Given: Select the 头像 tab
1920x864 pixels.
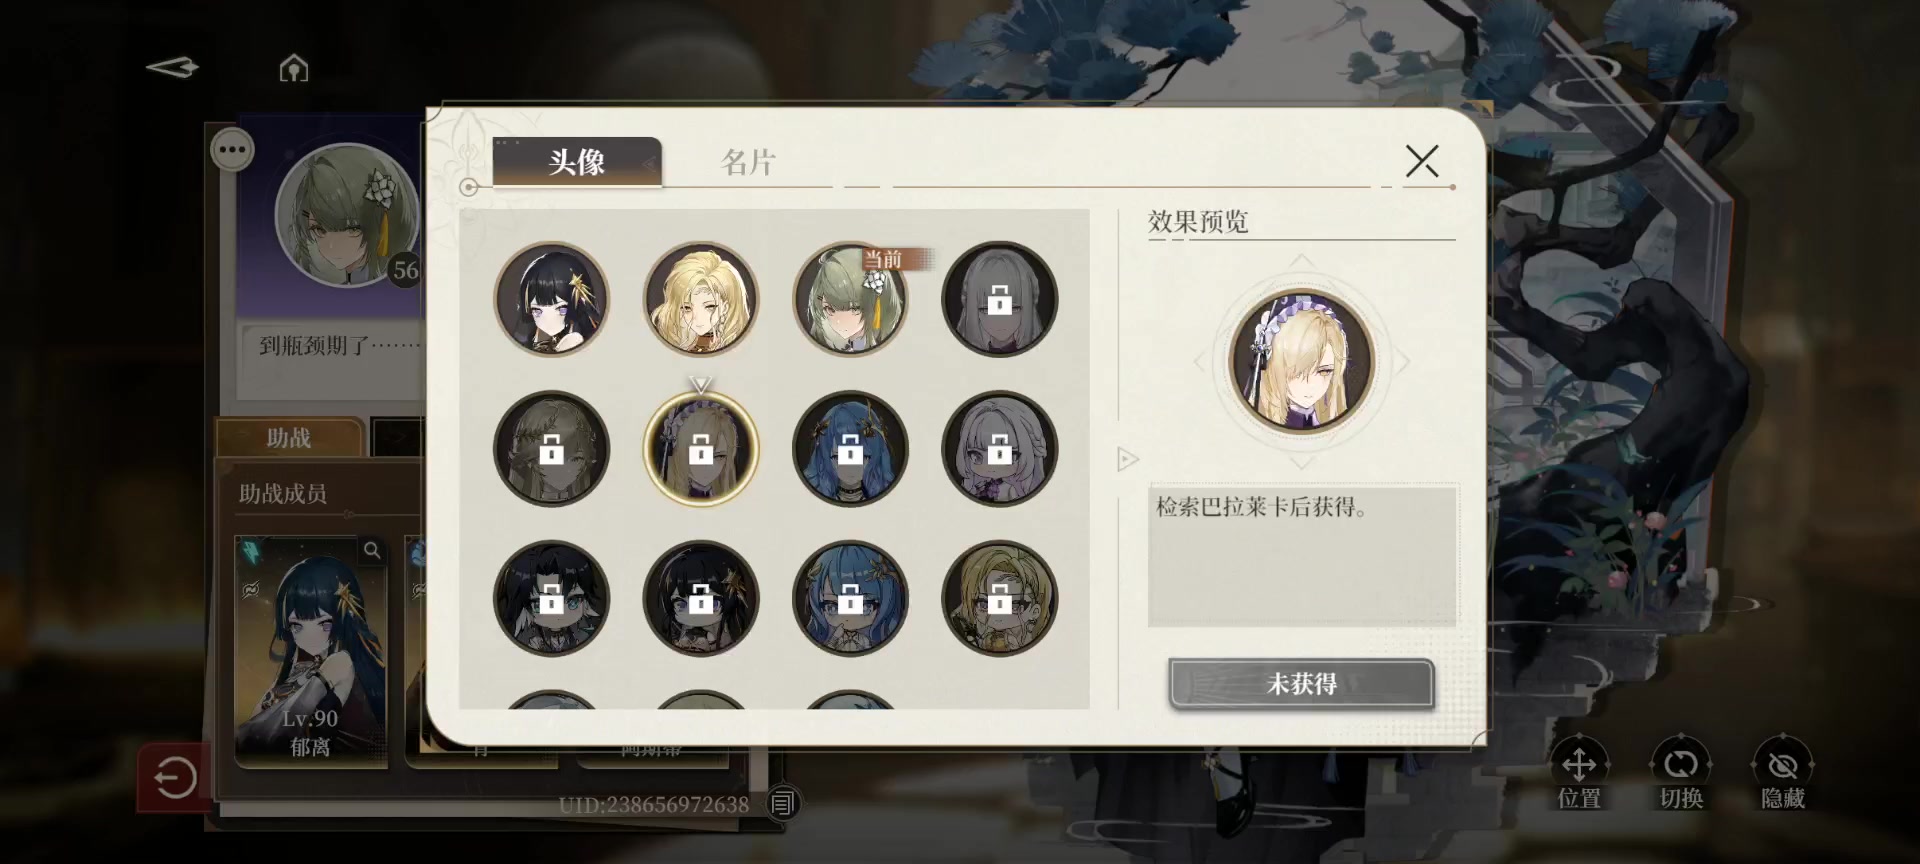Looking at the screenshot, I should (x=577, y=162).
